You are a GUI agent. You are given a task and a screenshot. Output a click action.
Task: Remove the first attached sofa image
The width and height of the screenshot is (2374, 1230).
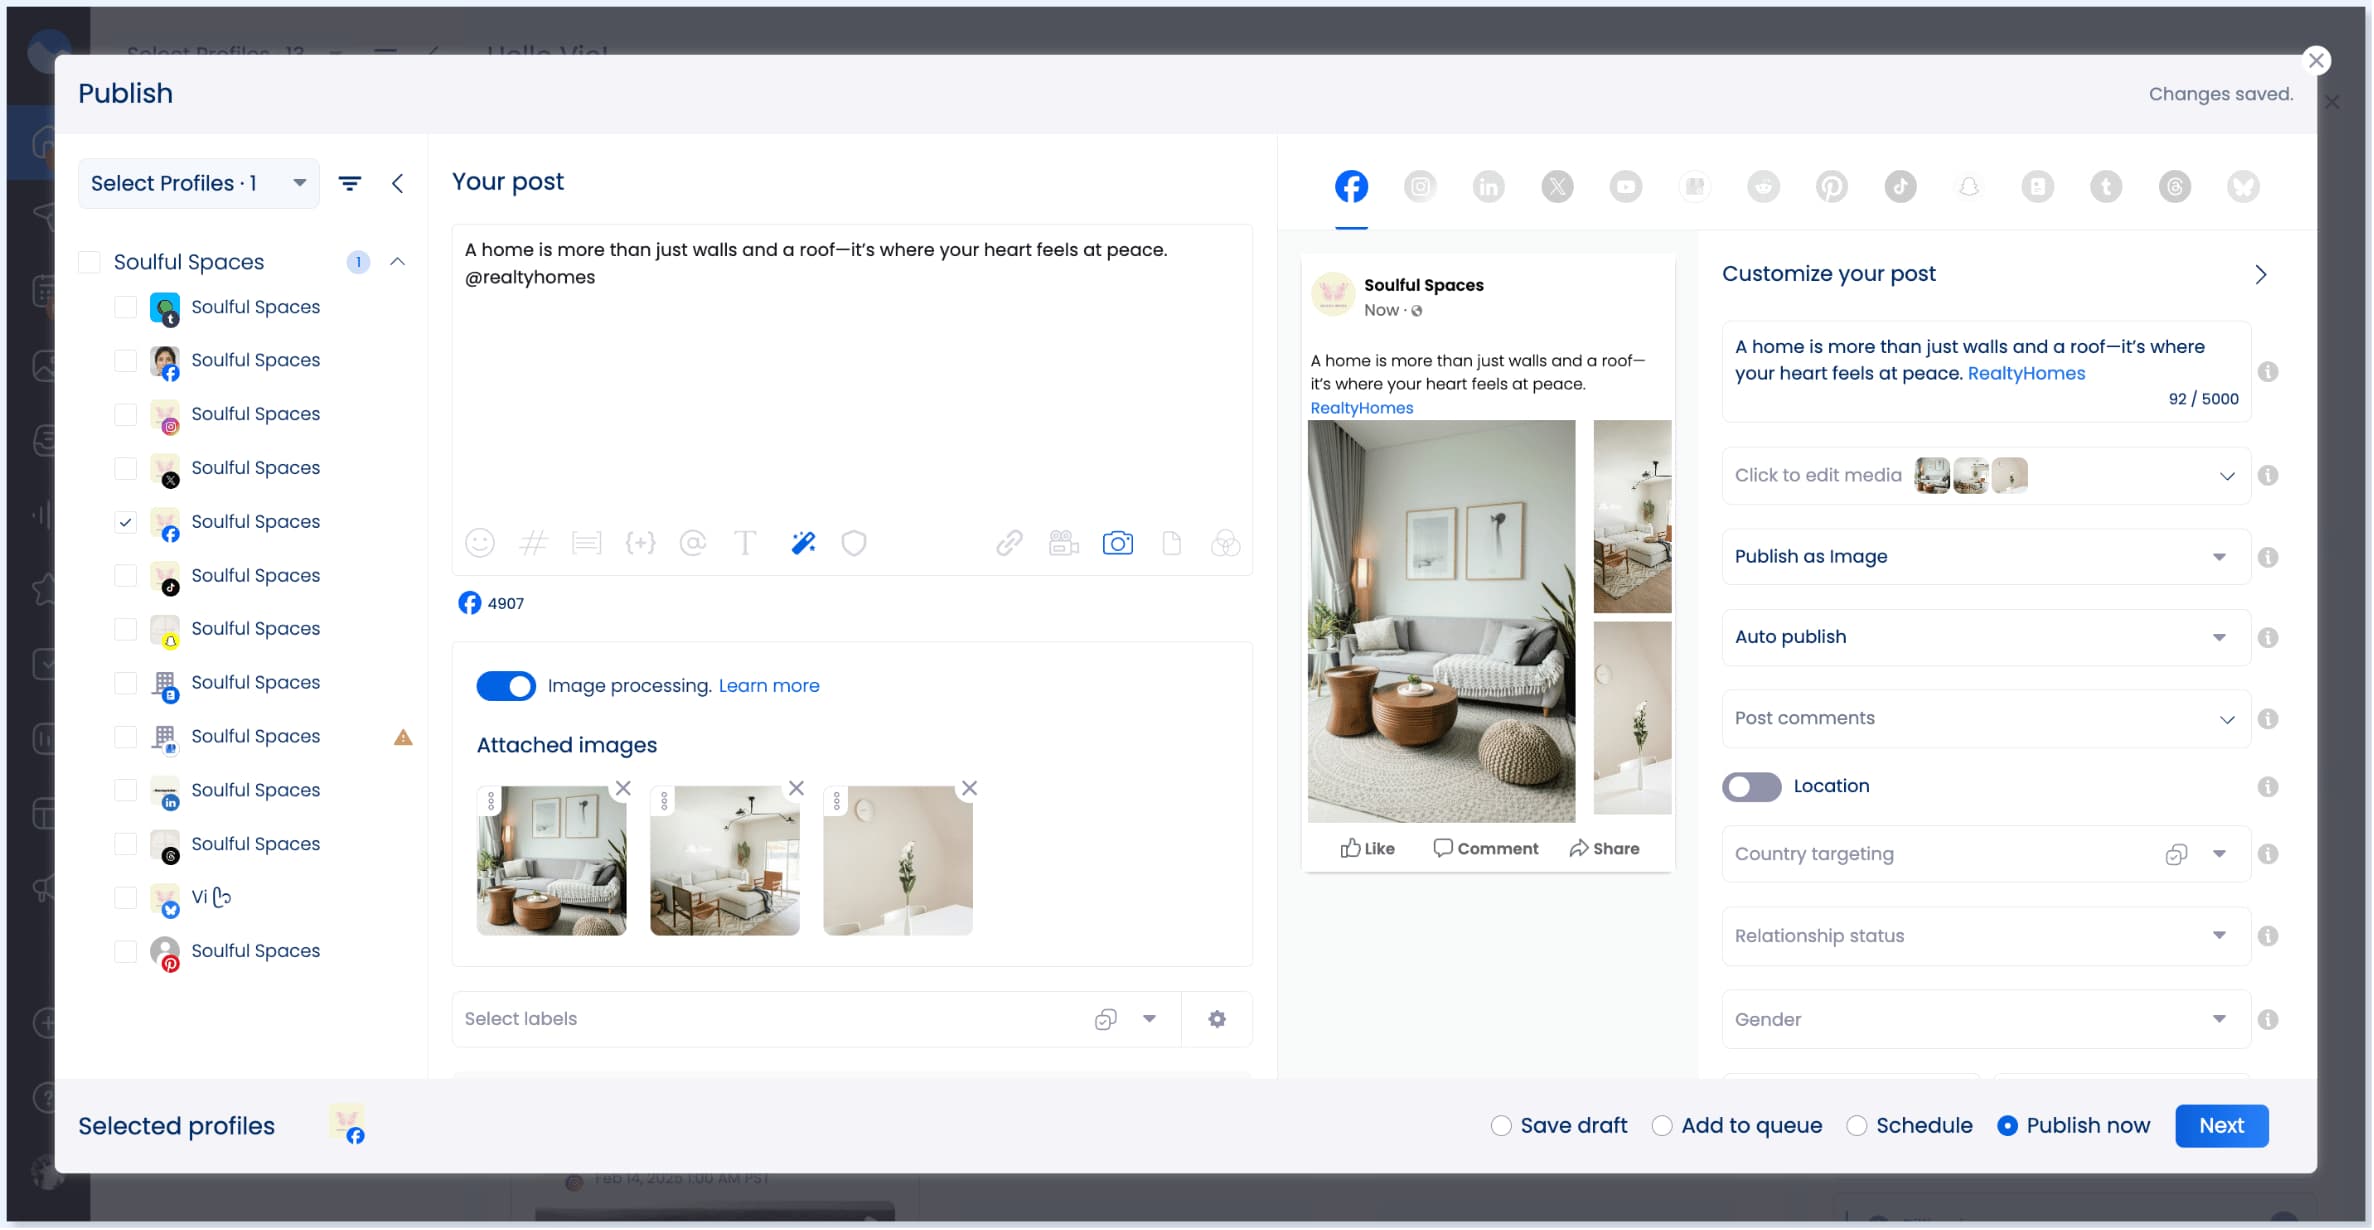point(622,788)
